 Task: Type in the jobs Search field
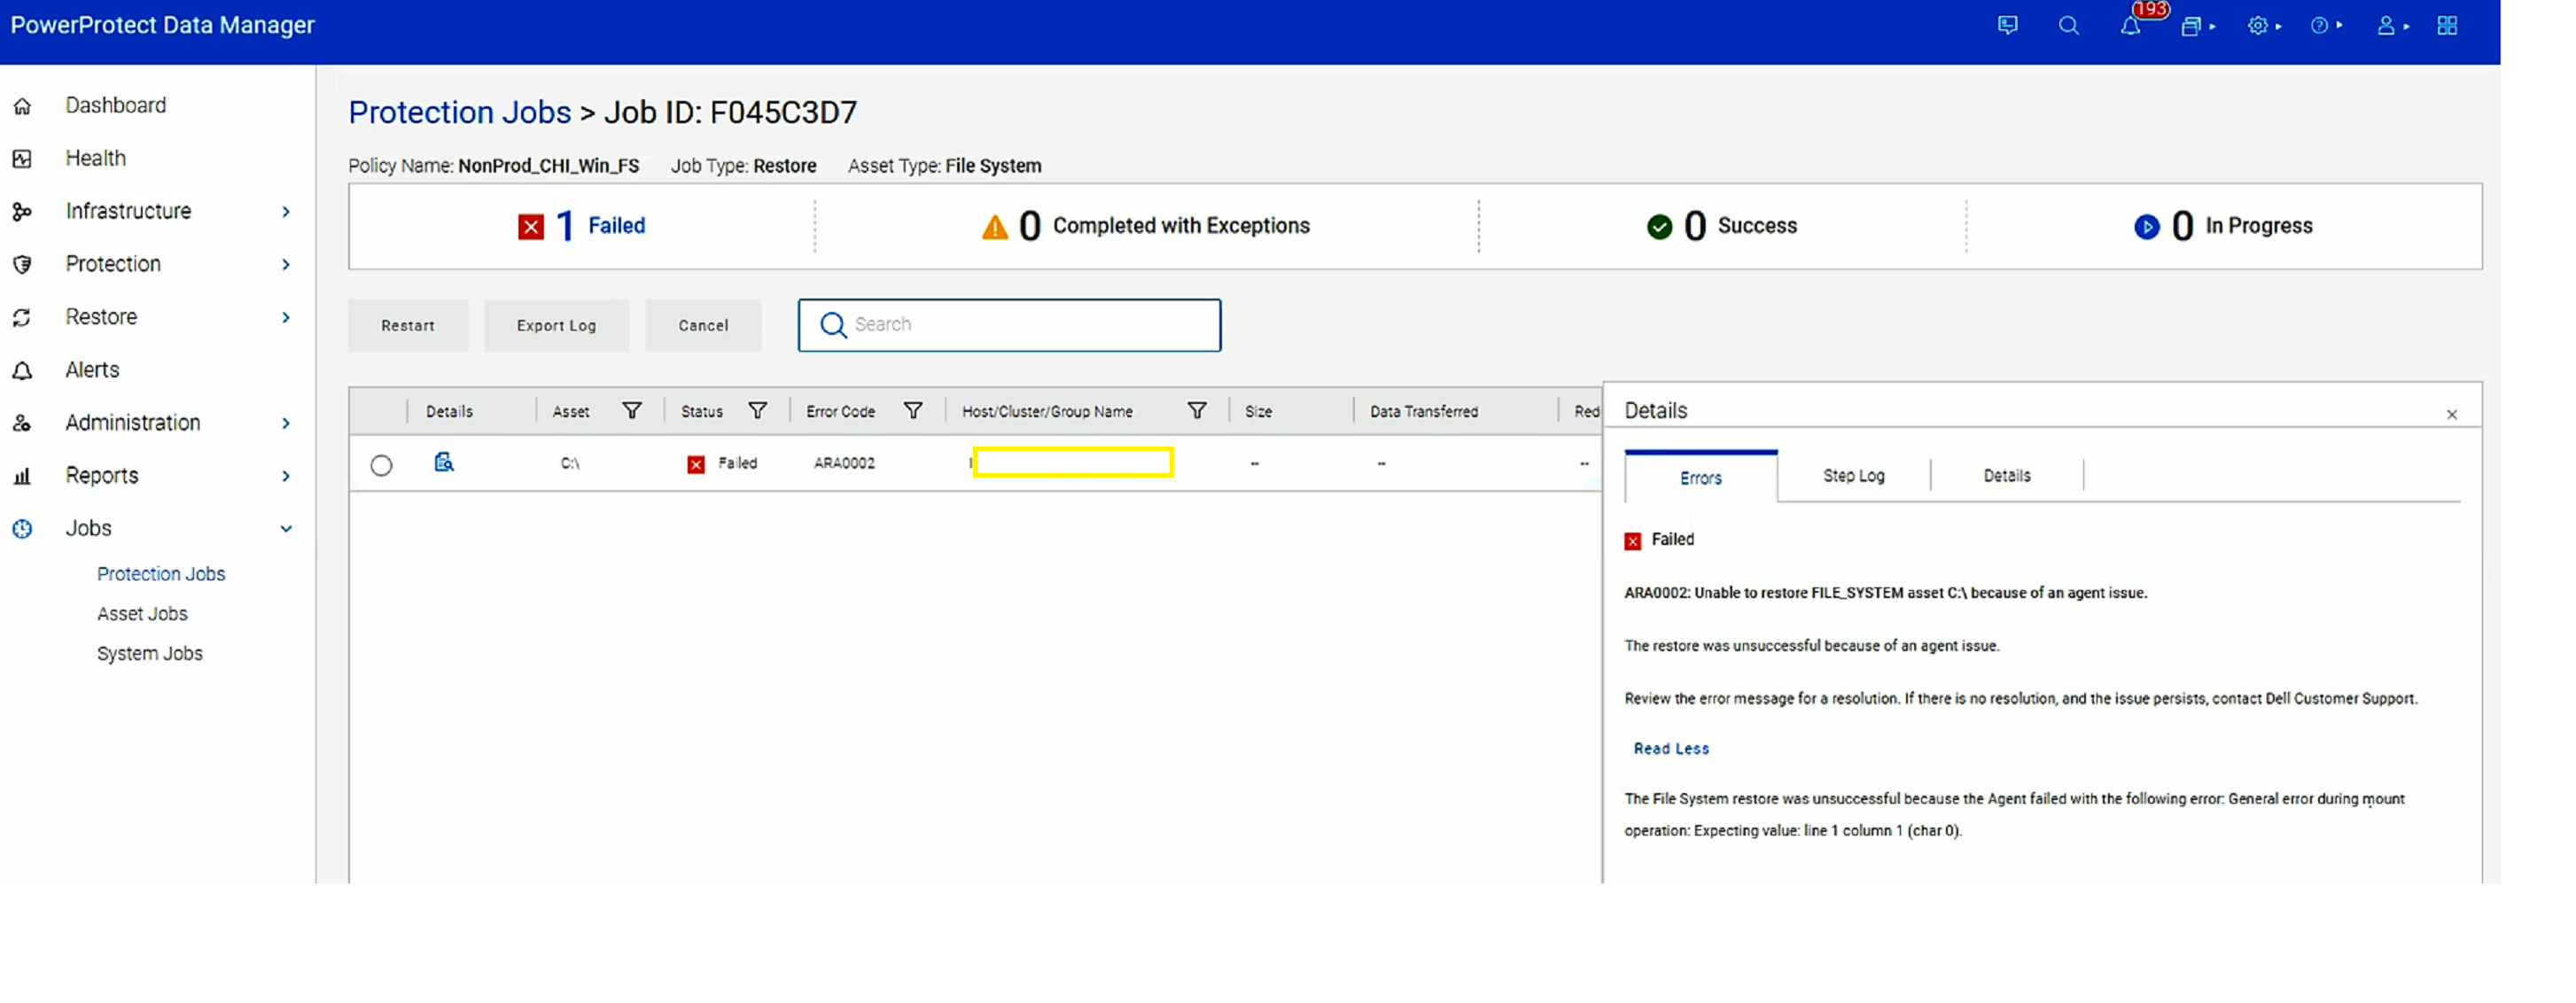tap(1010, 325)
